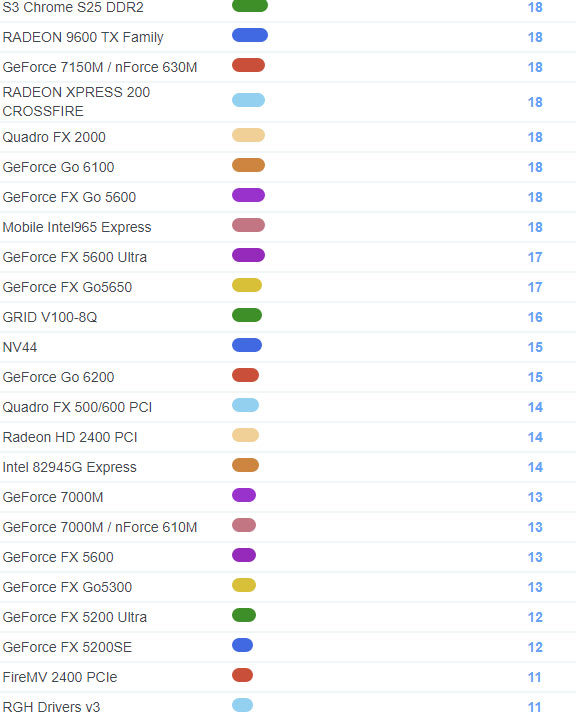Click score 17 for GeForce FX Go5650
Viewport: 576px width, 713px height.
535,287
